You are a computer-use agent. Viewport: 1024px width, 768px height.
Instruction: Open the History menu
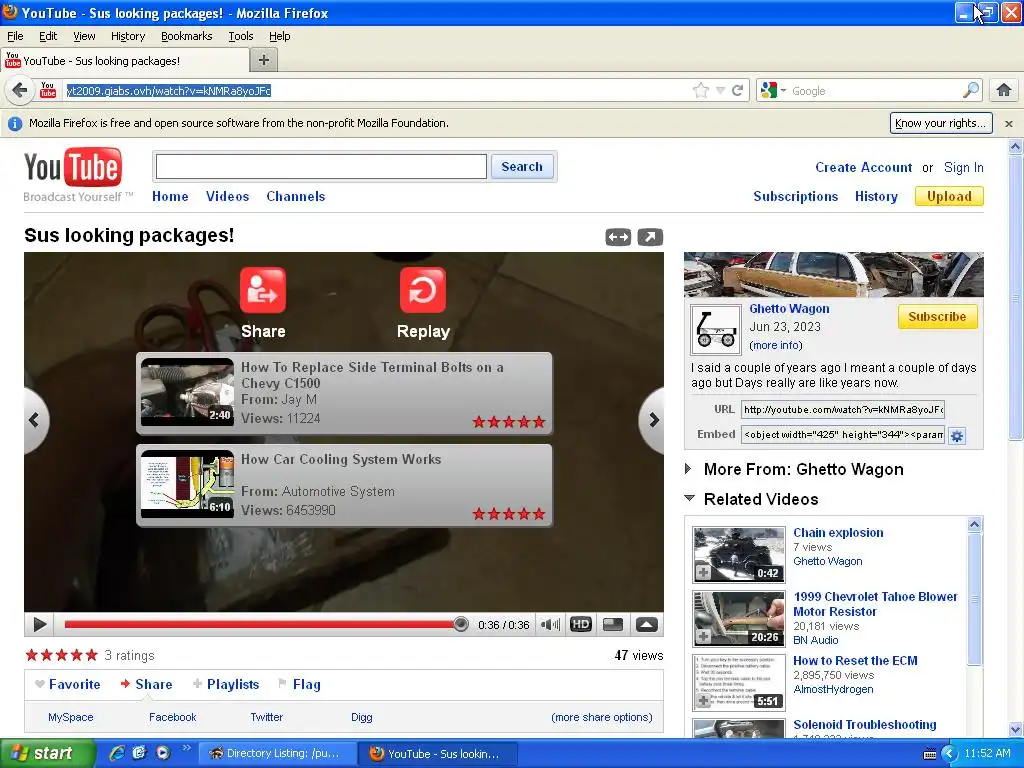[127, 36]
